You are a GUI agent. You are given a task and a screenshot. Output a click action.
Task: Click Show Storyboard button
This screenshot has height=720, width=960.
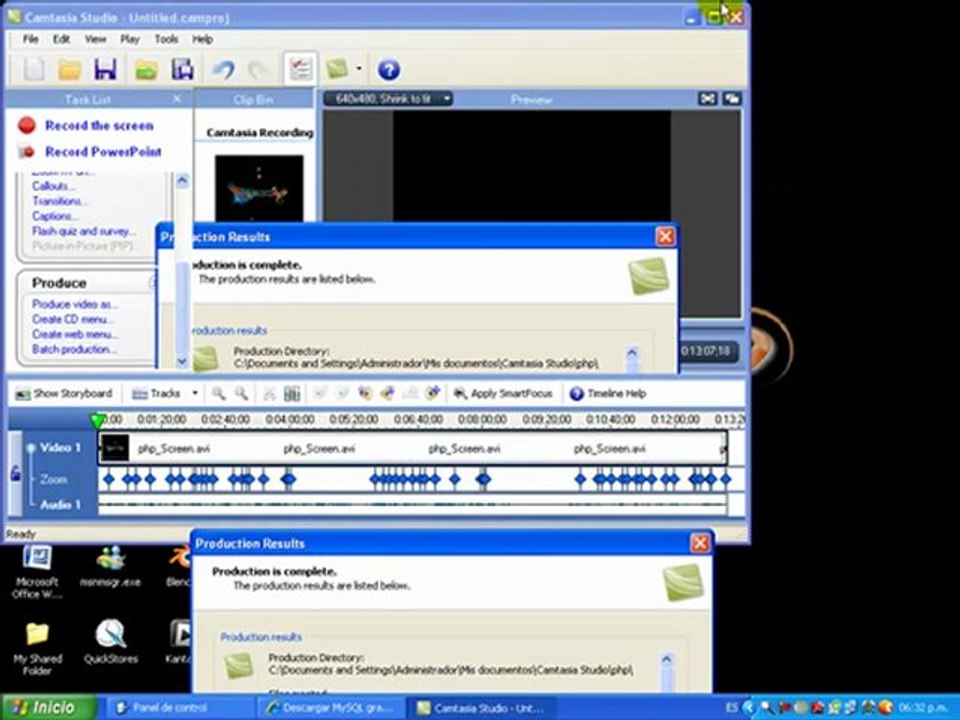point(64,394)
